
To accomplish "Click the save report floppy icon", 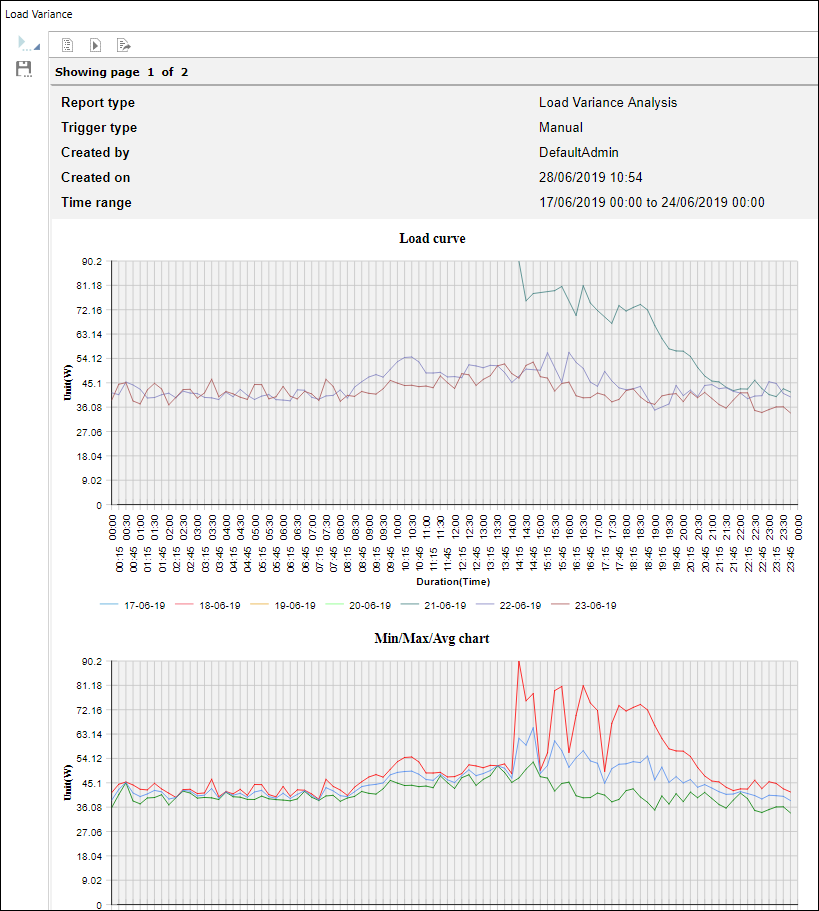I will [24, 69].
